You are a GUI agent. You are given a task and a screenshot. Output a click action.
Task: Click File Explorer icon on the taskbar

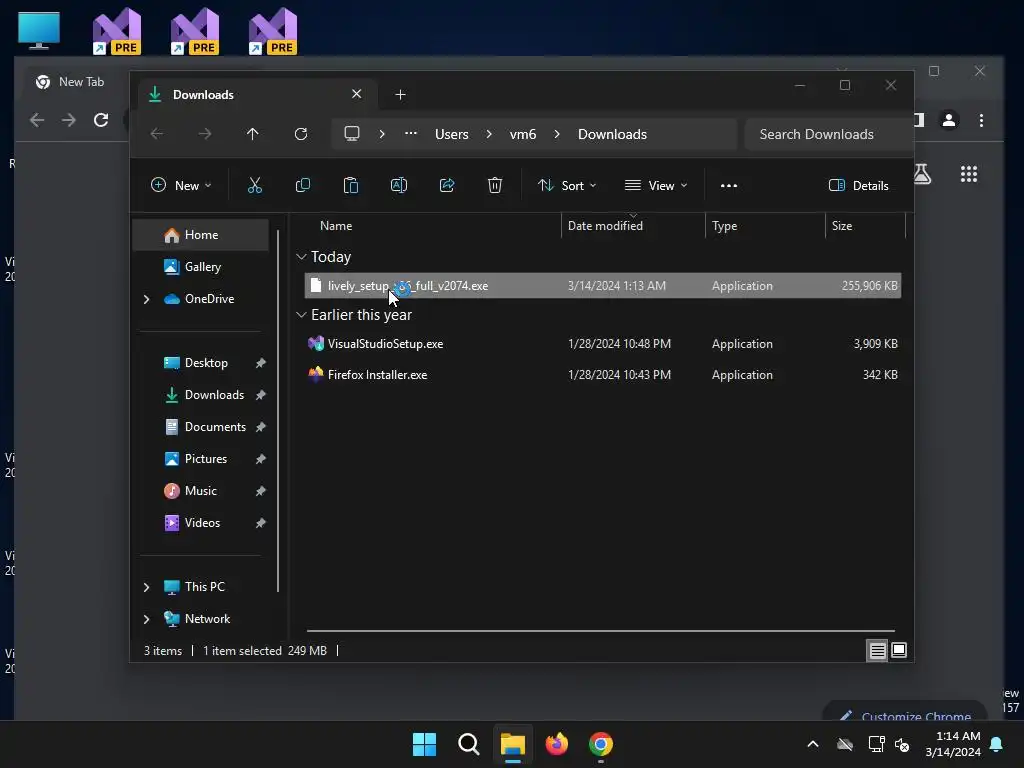513,744
